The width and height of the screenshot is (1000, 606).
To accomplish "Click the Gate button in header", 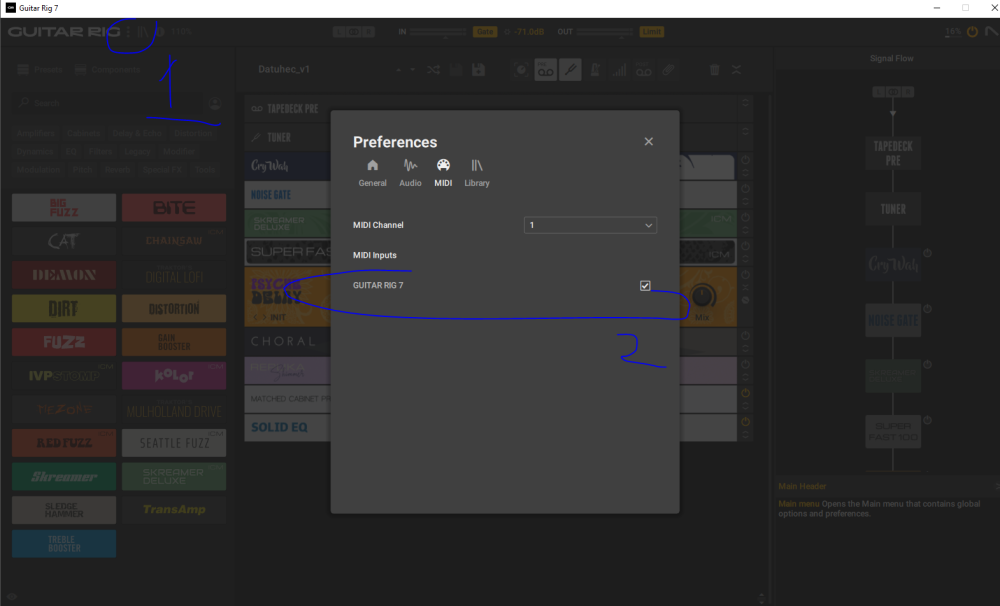I will (485, 31).
